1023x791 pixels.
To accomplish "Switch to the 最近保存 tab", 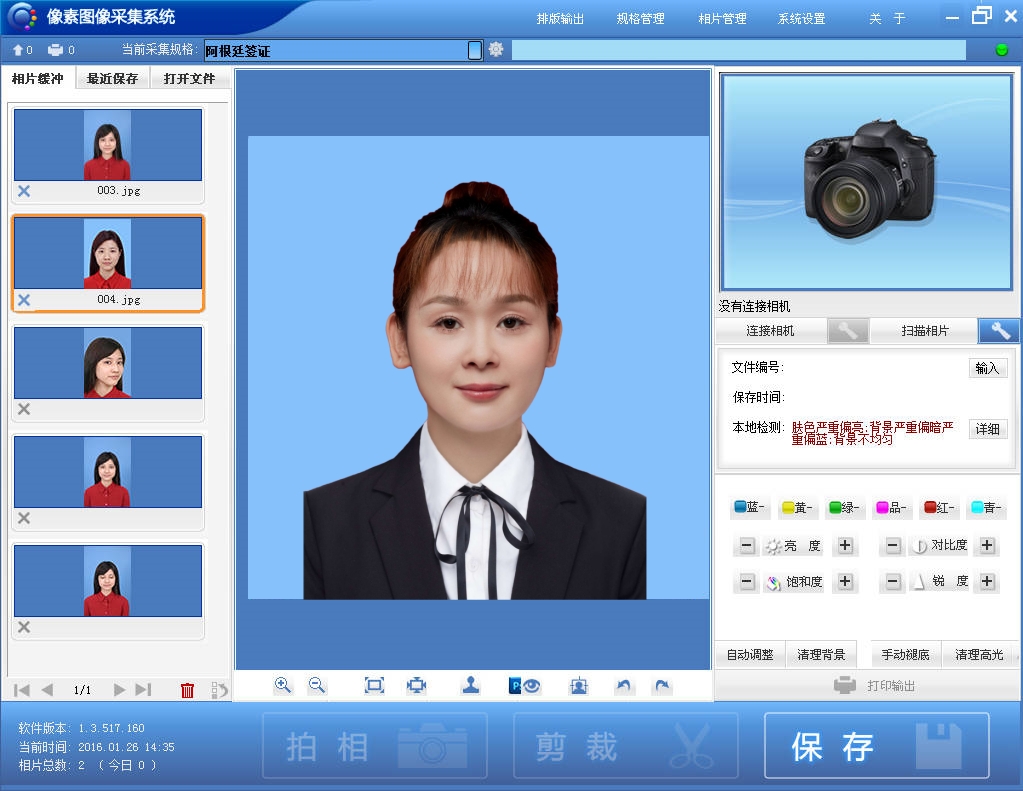I will (113, 79).
